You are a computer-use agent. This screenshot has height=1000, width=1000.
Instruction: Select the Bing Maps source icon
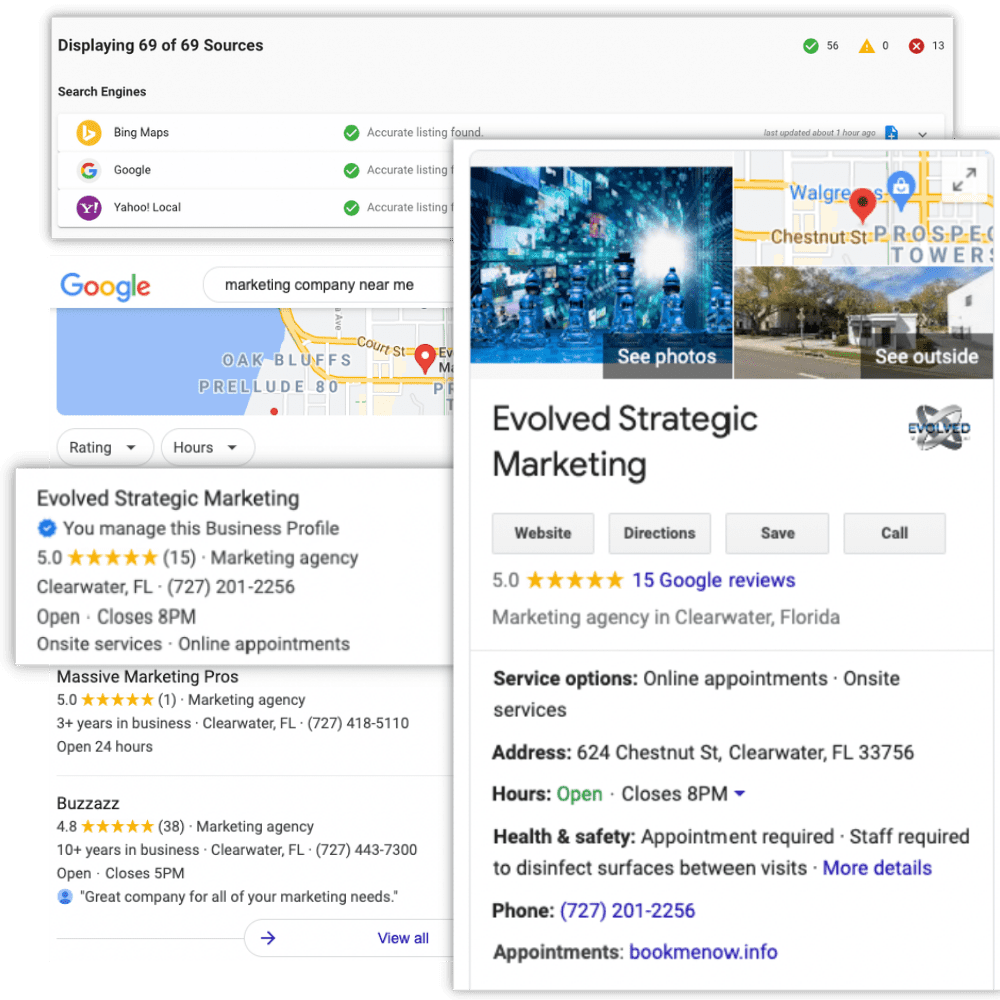(88, 132)
